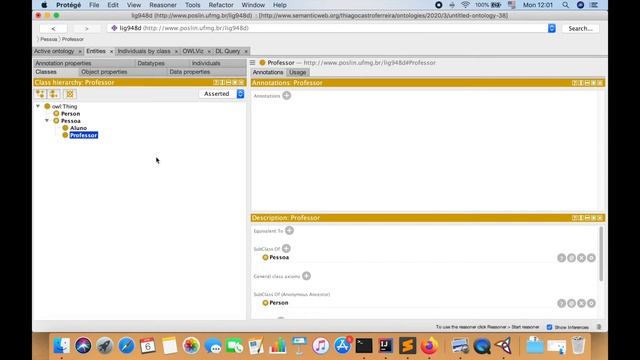Open the Edit menu
Image resolution: width=640 pixels, height=360 pixels.
pyautogui.click(x=113, y=5)
